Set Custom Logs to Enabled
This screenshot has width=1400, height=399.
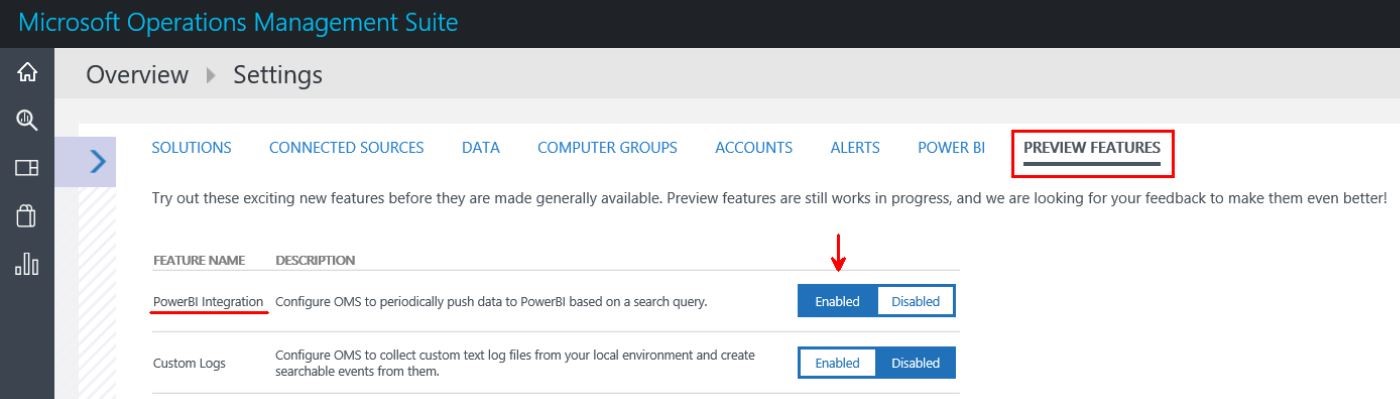click(x=837, y=363)
